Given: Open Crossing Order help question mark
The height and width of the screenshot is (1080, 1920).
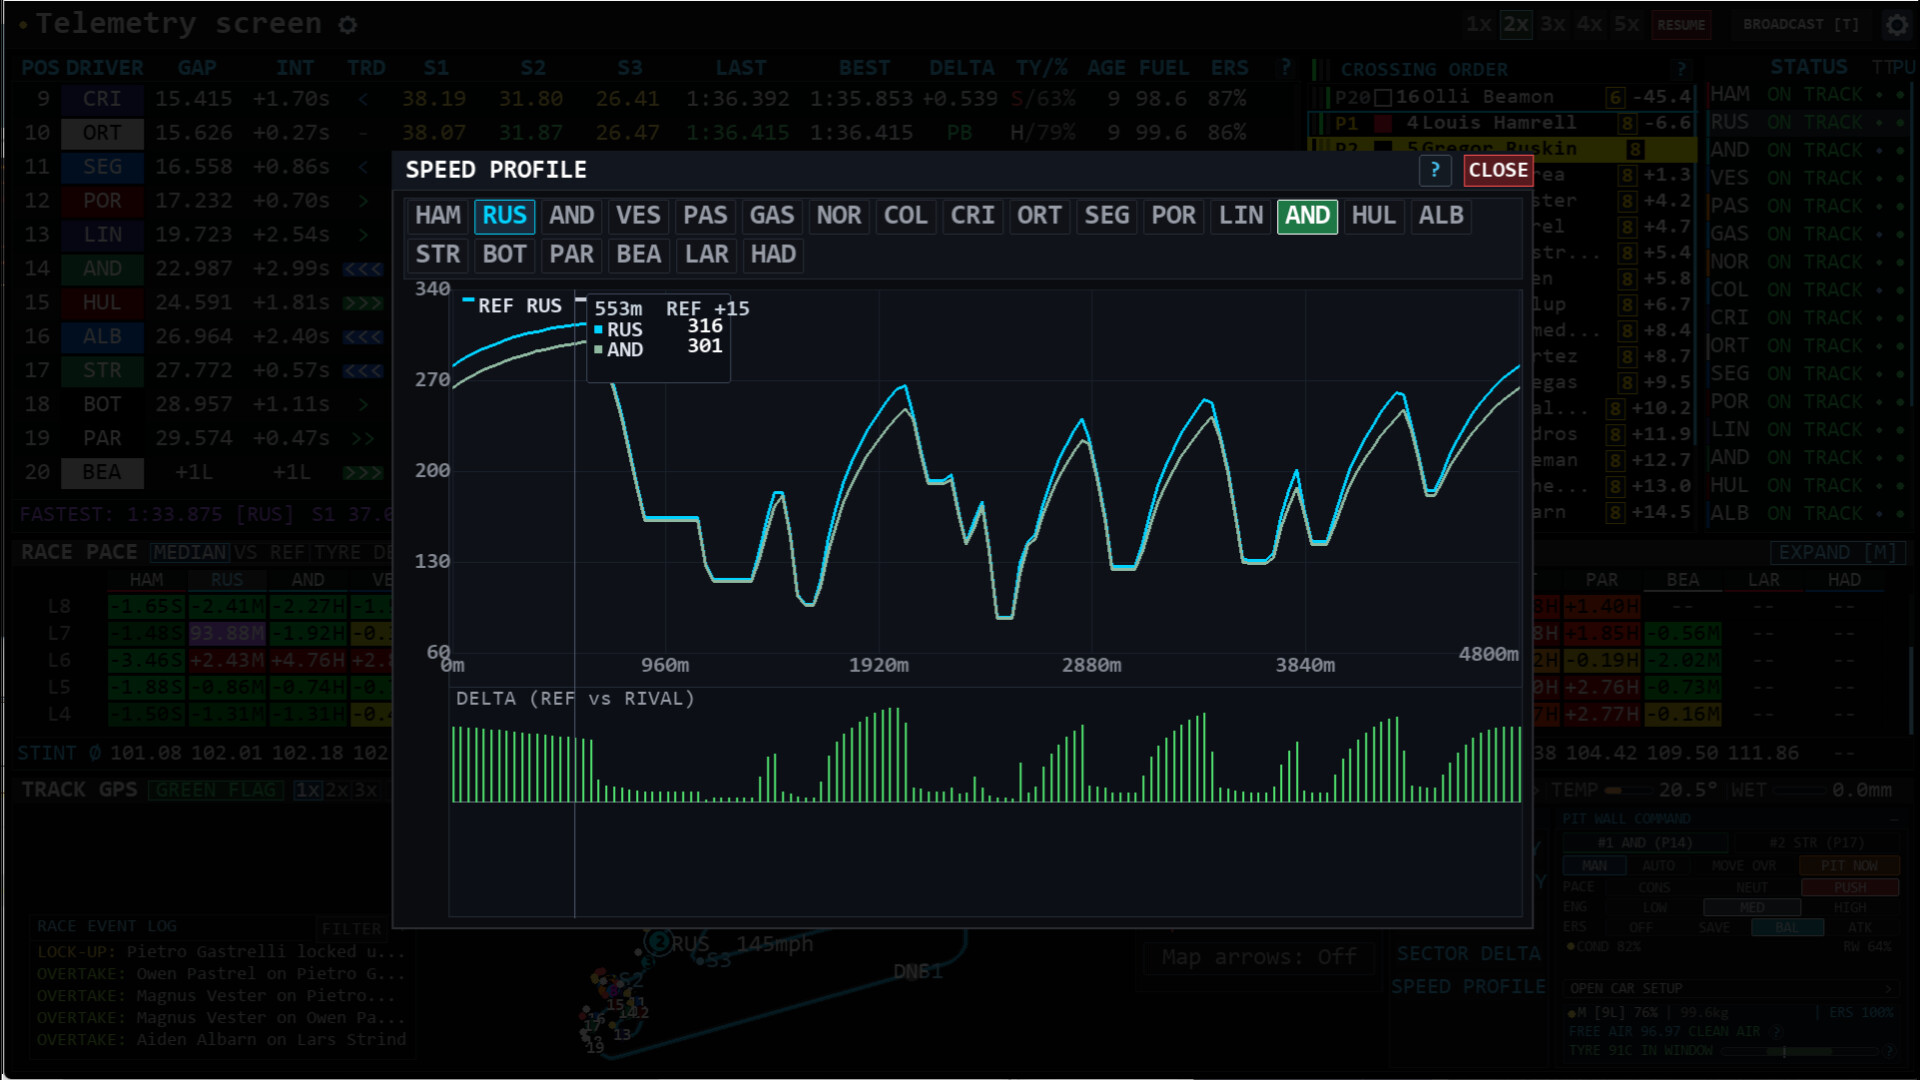Looking at the screenshot, I should (1681, 69).
